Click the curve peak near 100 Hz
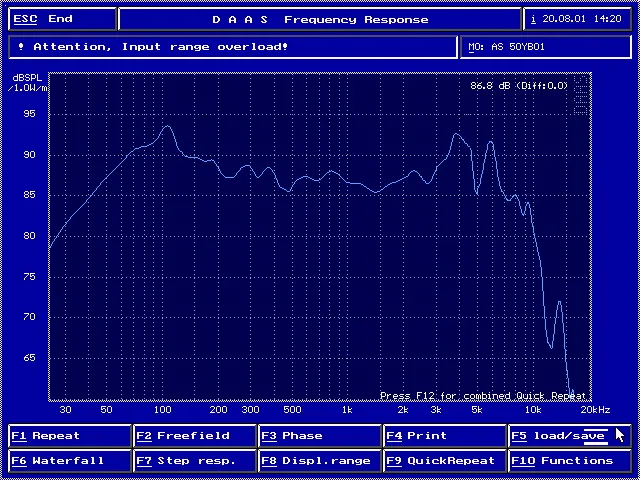This screenshot has height=480, width=640. click(167, 126)
